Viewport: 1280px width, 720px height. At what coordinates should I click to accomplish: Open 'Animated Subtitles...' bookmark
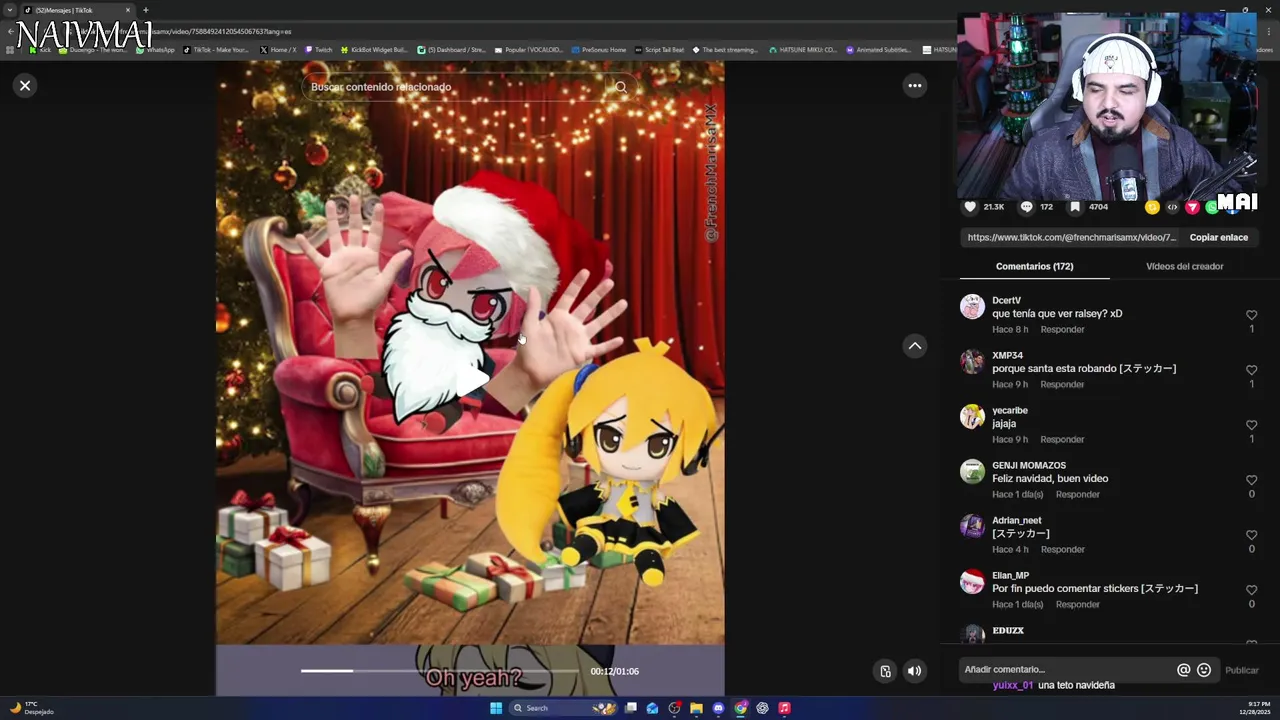878,49
